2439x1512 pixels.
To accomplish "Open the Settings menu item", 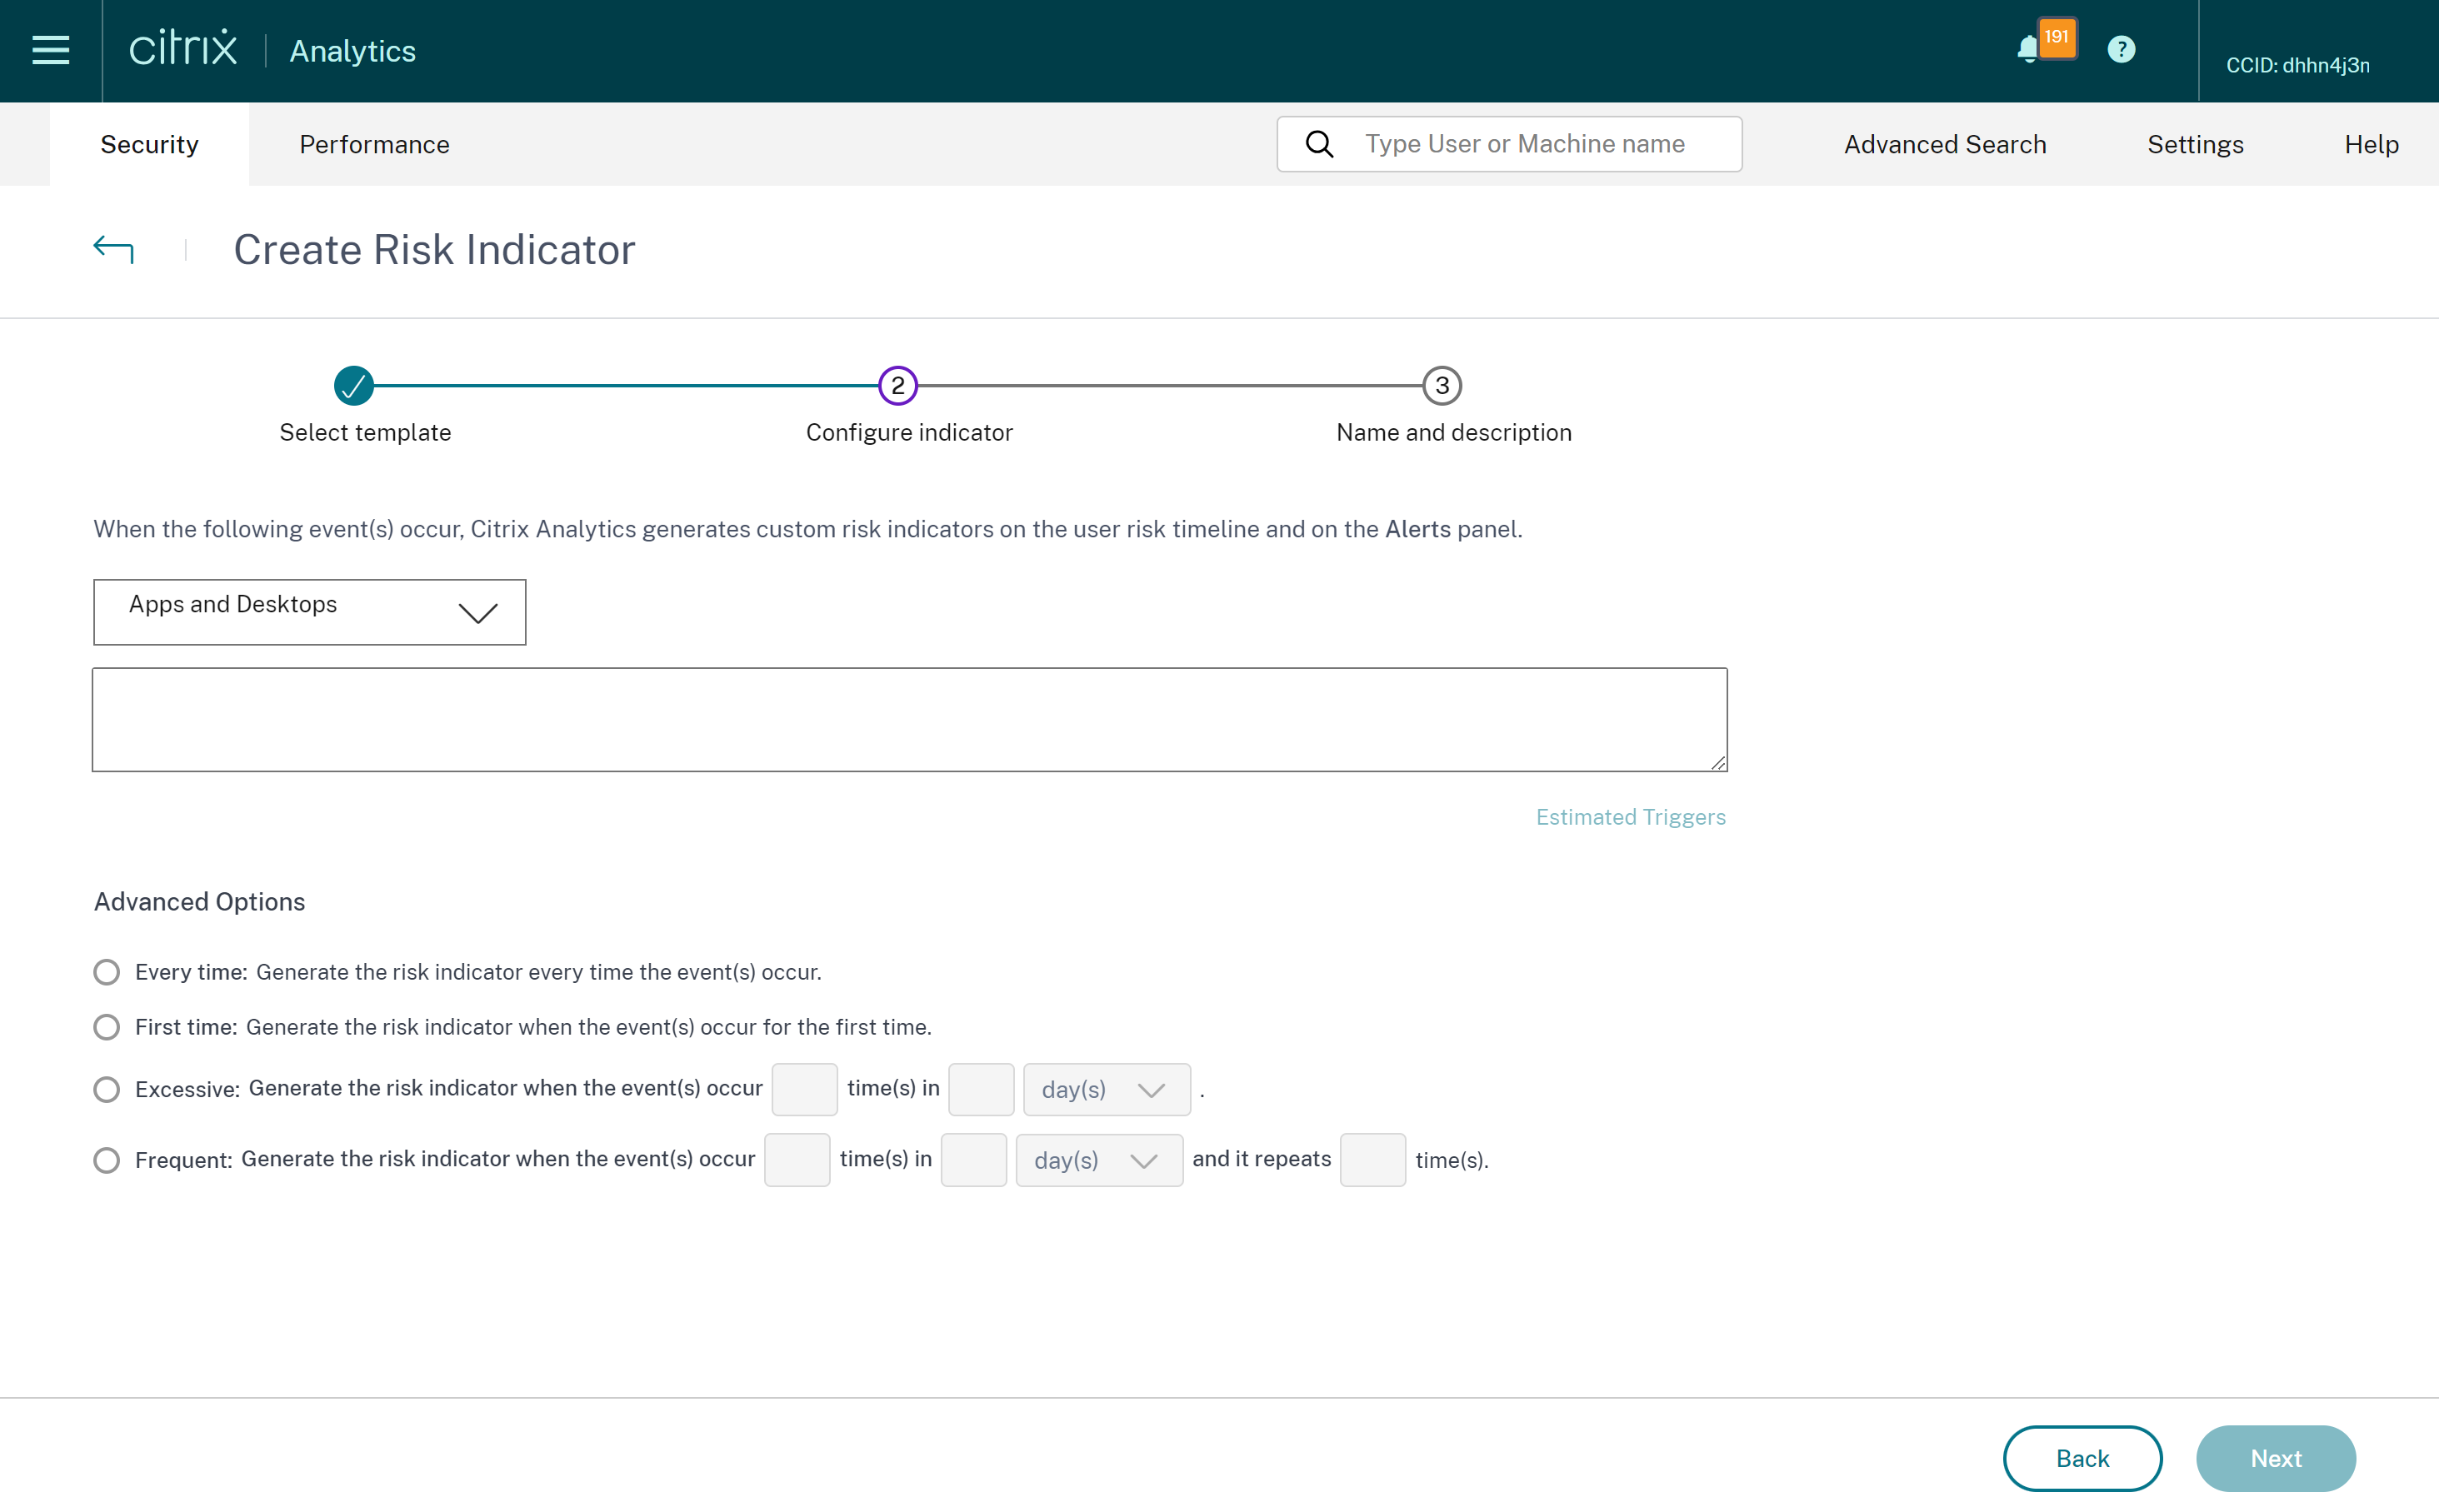I will 2194,144.
